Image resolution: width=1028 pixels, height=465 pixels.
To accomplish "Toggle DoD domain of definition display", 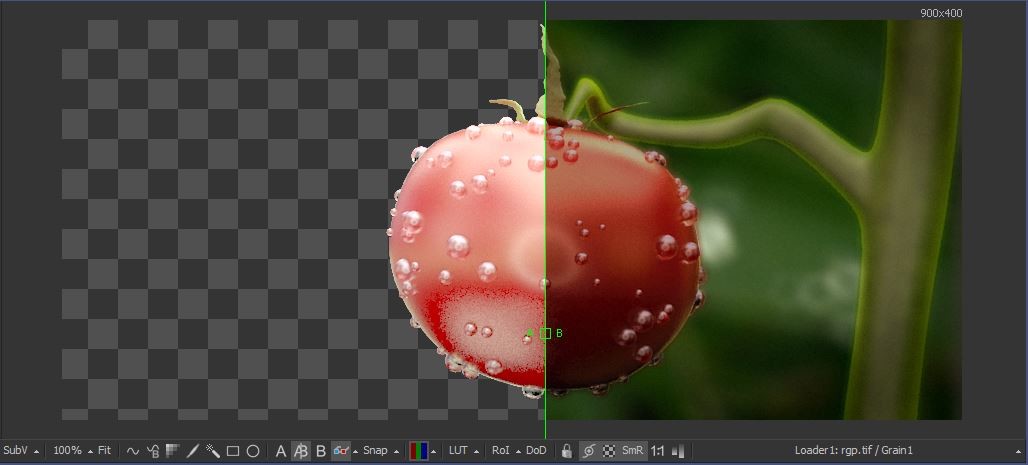I will click(536, 451).
